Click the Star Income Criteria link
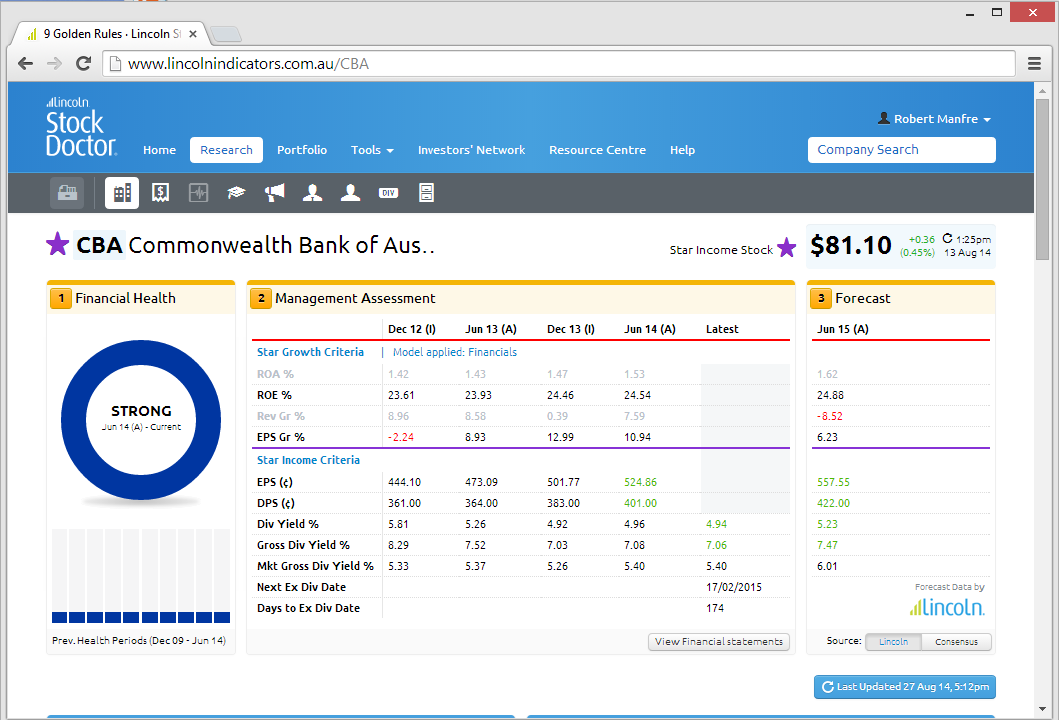This screenshot has height=720, width=1059. [x=308, y=460]
